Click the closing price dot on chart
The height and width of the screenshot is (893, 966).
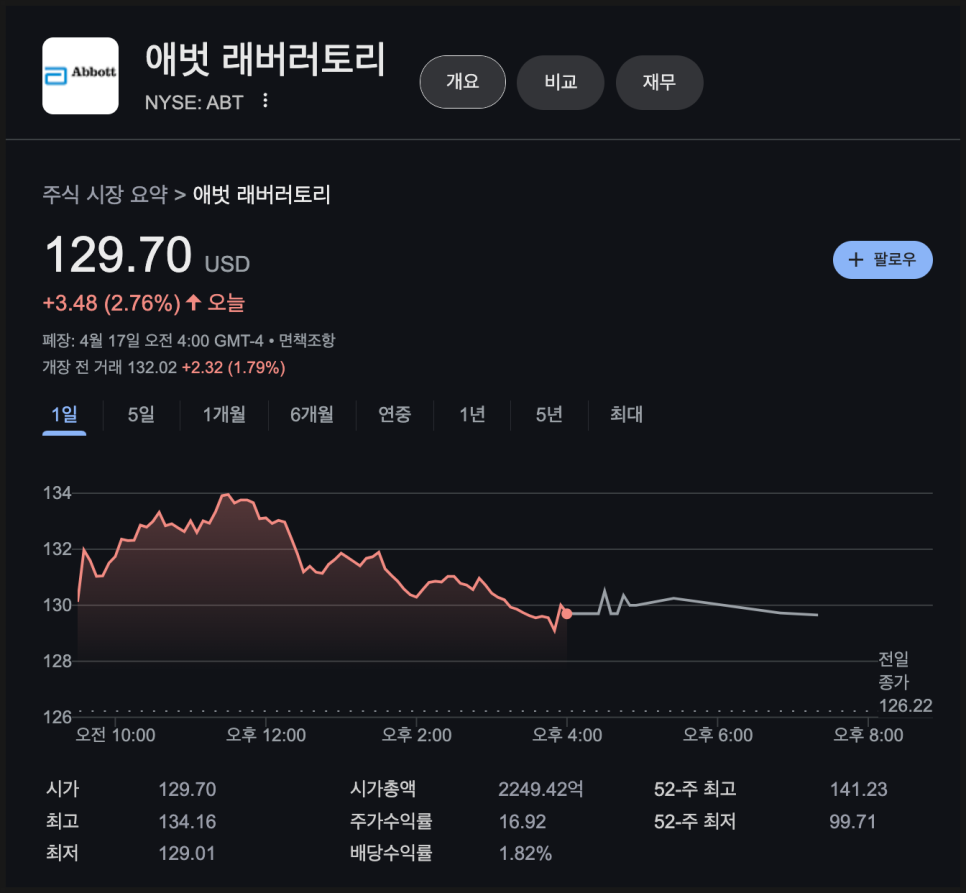coord(567,614)
